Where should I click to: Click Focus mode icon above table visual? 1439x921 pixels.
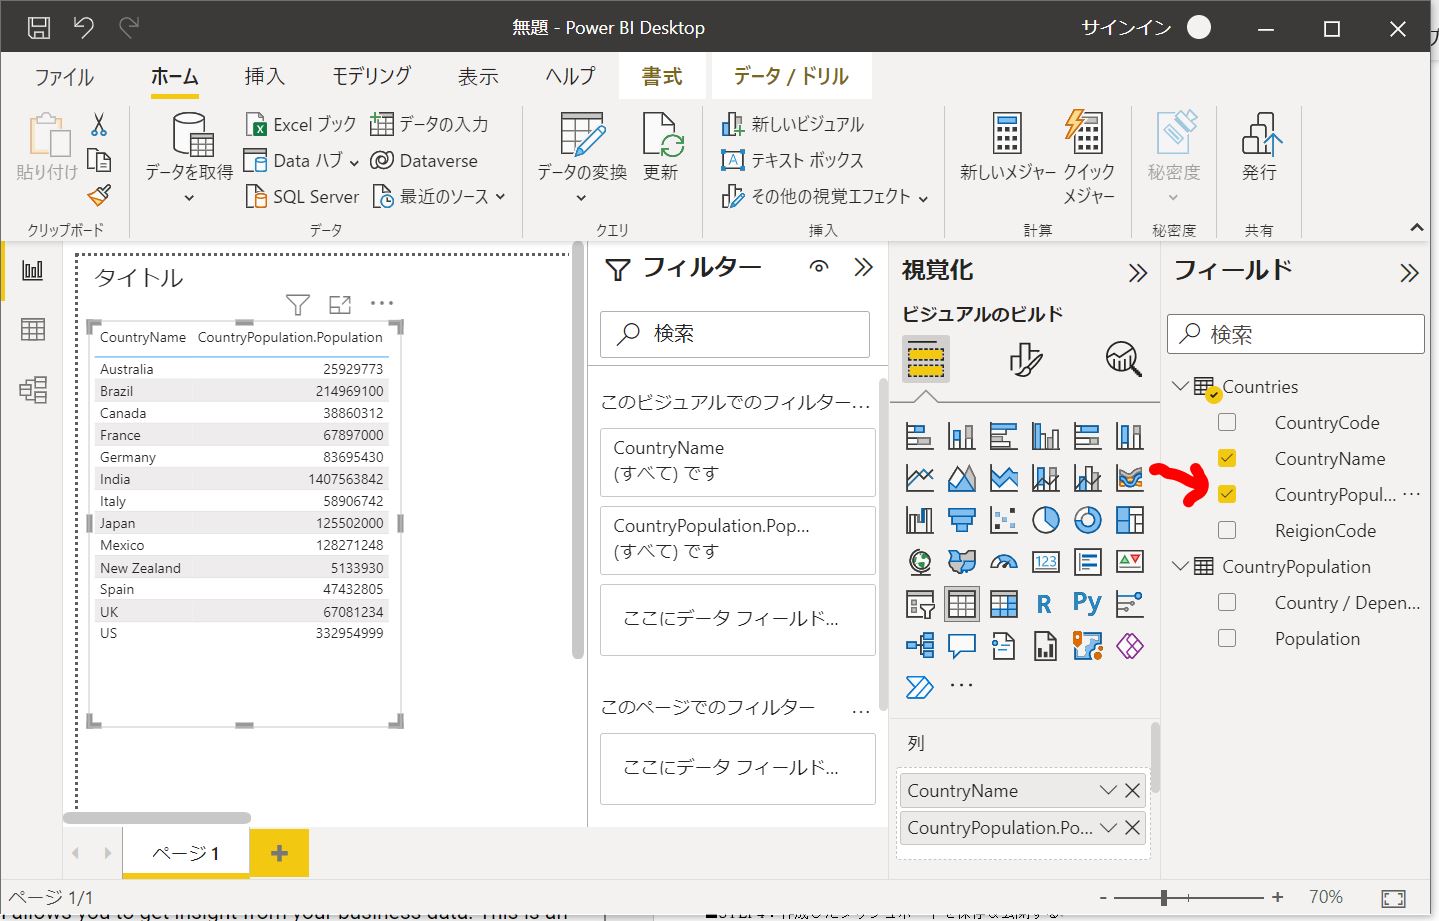coord(340,304)
